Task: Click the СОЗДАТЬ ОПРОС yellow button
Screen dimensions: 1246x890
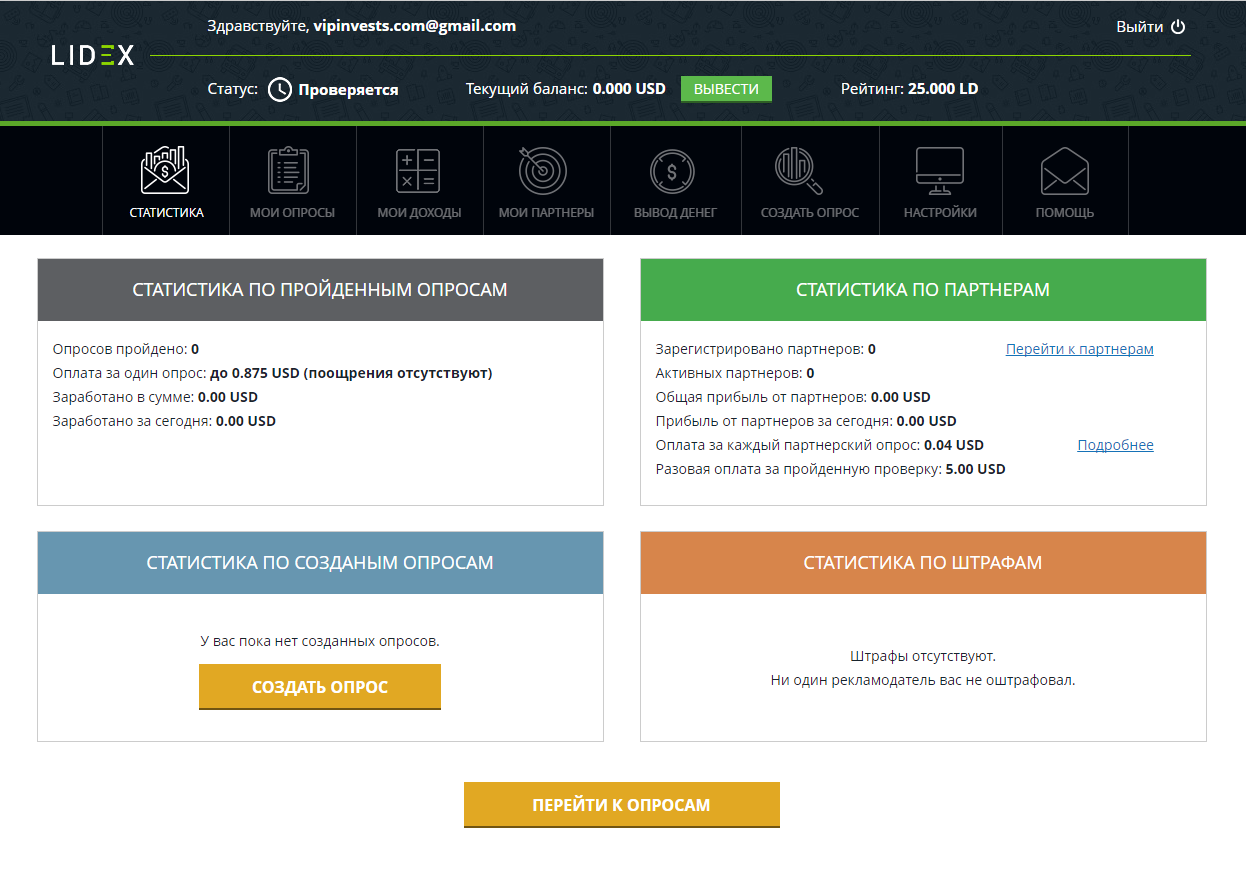Action: pyautogui.click(x=320, y=687)
